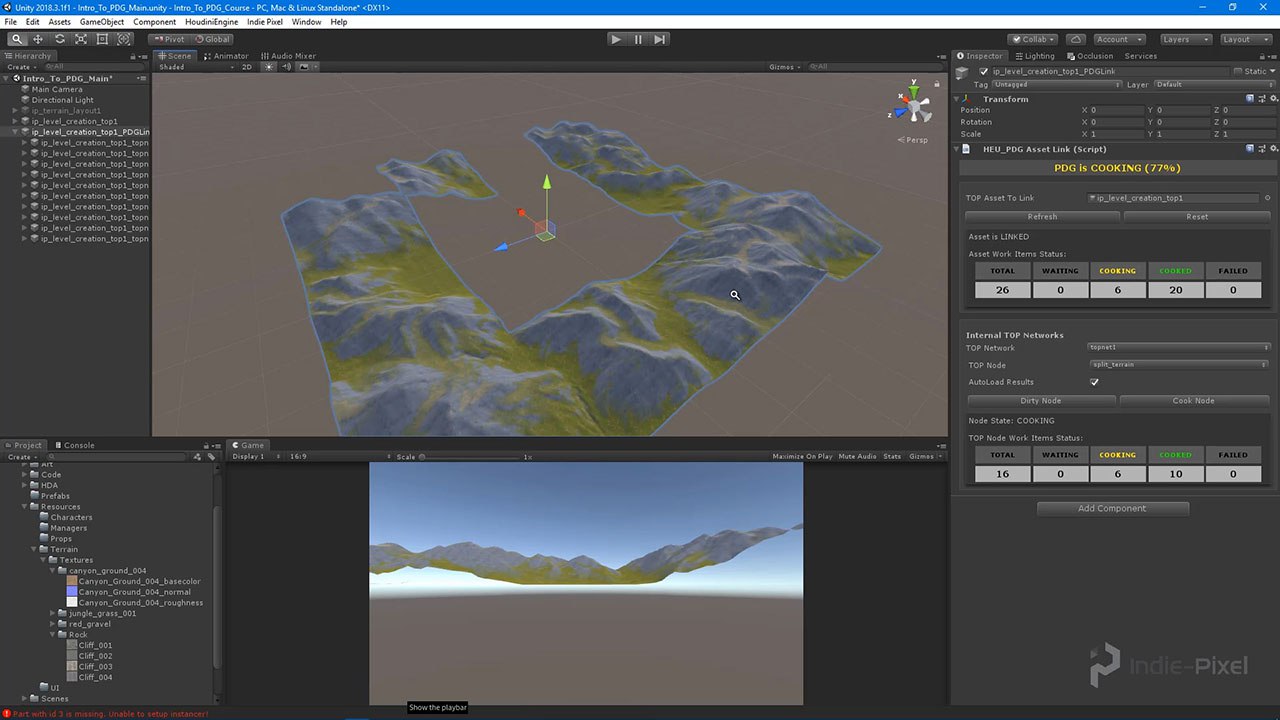The height and width of the screenshot is (720, 1280).
Task: Toggle scene audio speaker icon
Action: [286, 67]
